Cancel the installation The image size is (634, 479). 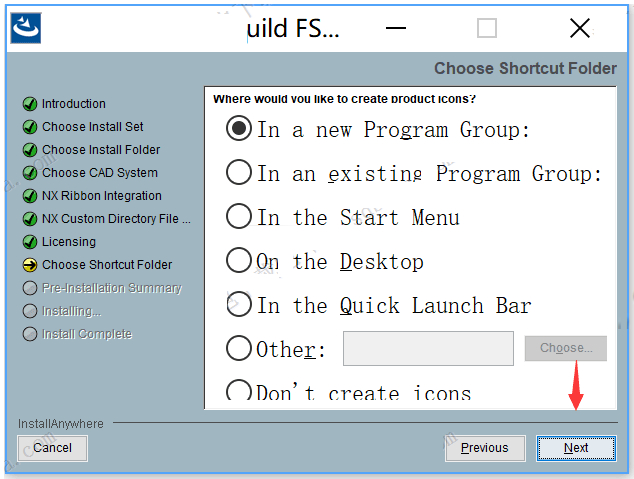[x=53, y=448]
